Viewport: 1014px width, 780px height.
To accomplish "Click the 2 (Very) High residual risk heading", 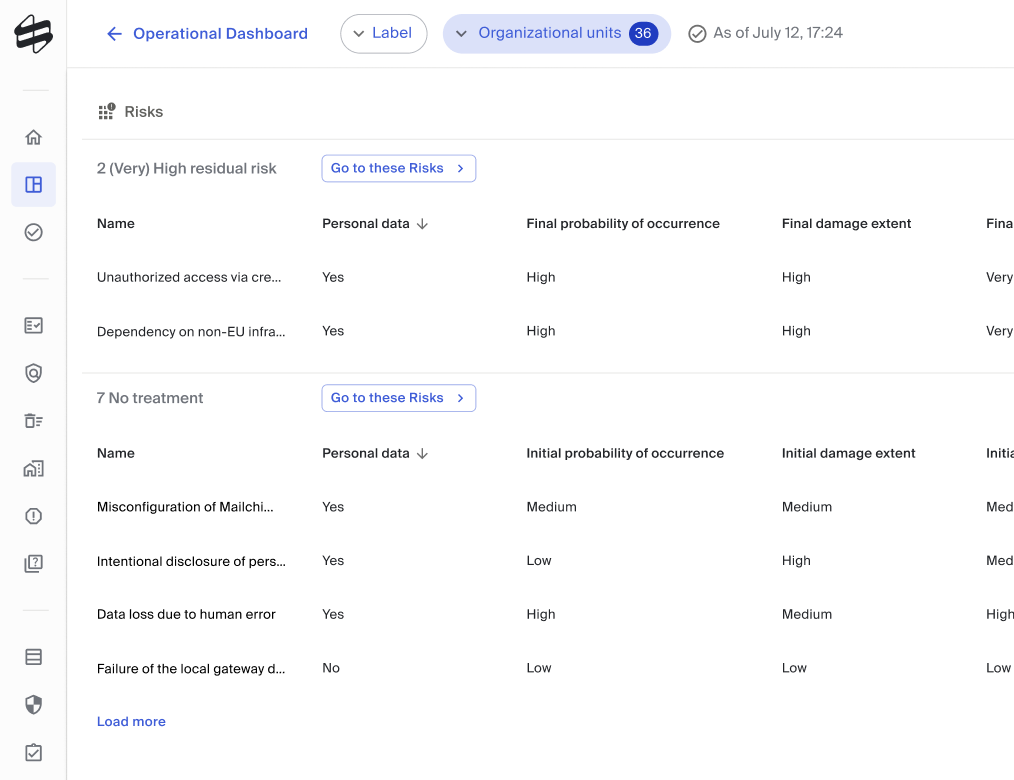I will pyautogui.click(x=186, y=169).
